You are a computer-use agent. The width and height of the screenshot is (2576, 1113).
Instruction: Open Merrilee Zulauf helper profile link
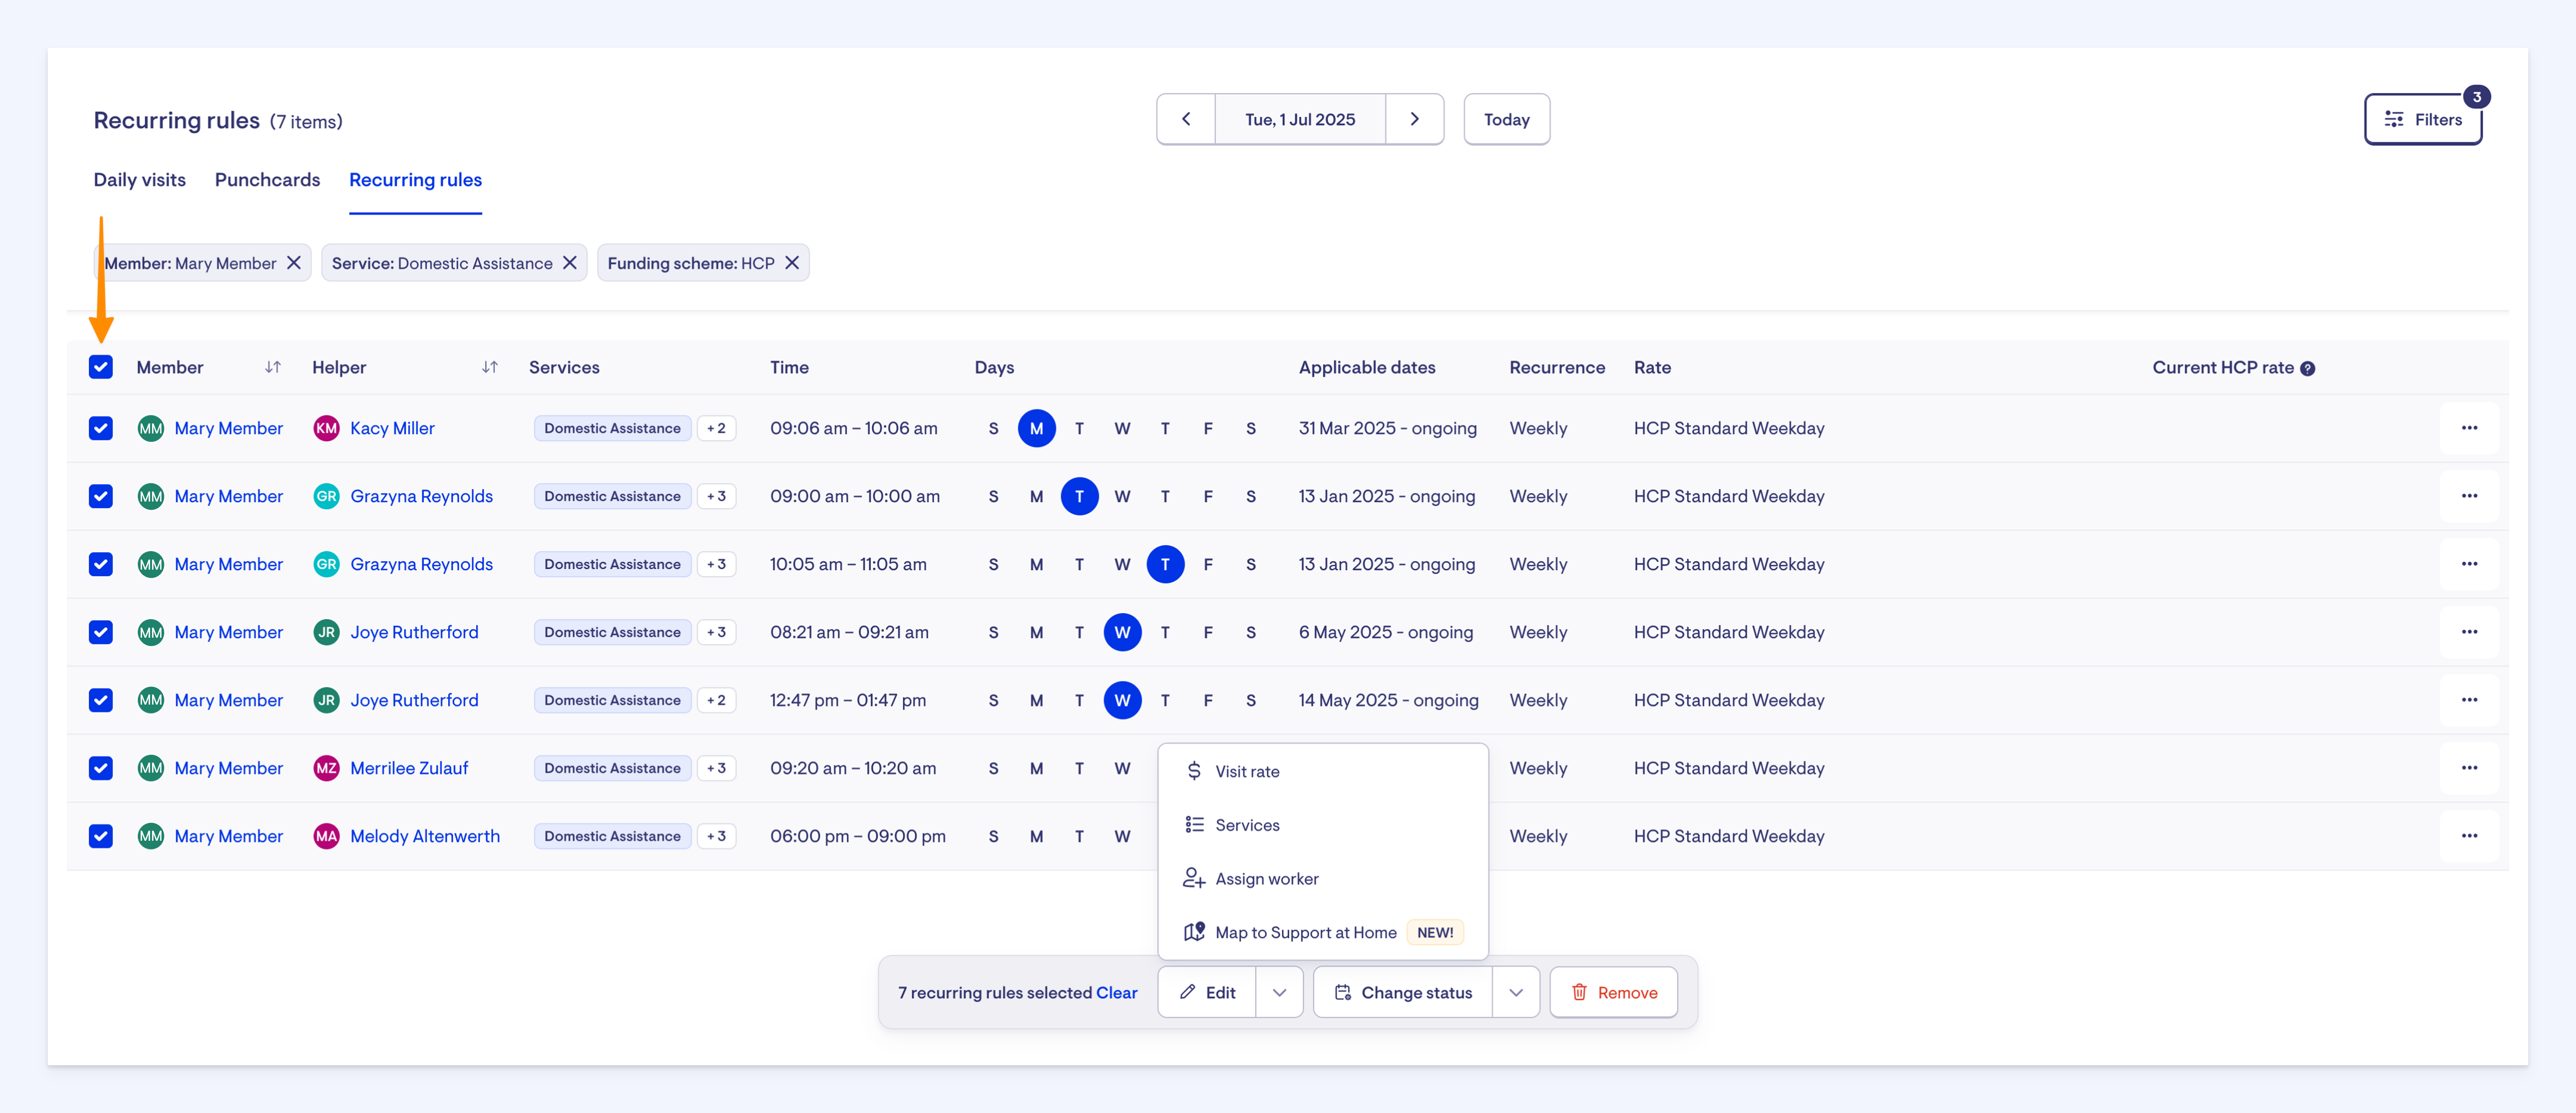point(409,768)
